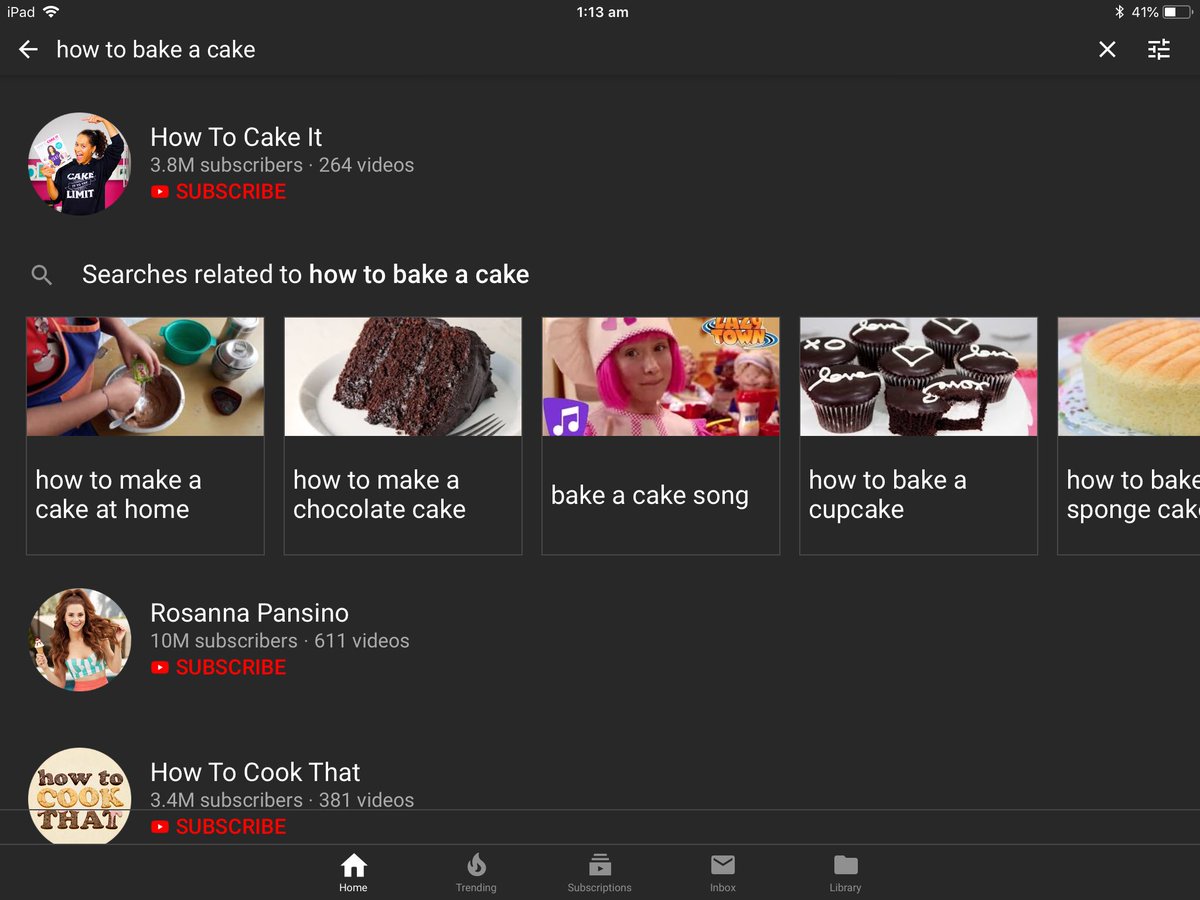This screenshot has width=1200, height=900.
Task: Tap purple music note badge on thumbnail
Action: coord(566,415)
